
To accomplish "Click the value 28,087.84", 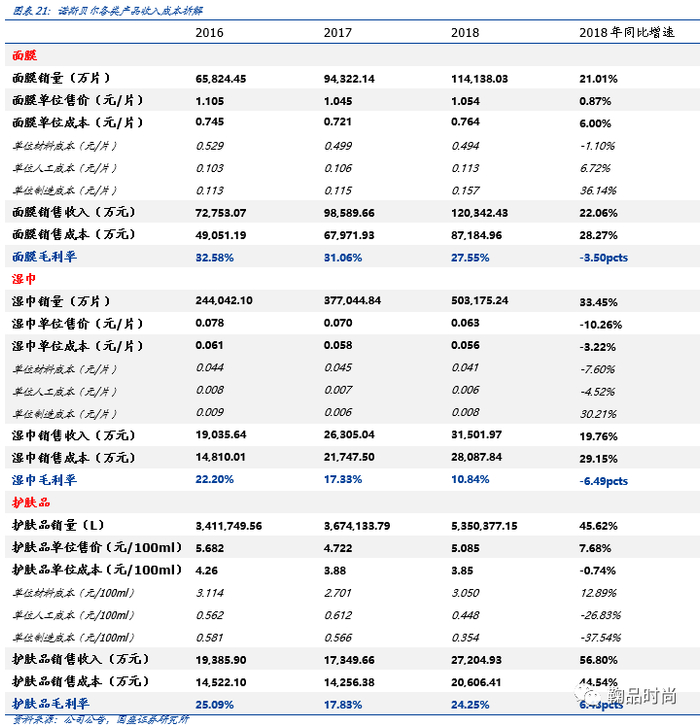I will click(x=477, y=457).
